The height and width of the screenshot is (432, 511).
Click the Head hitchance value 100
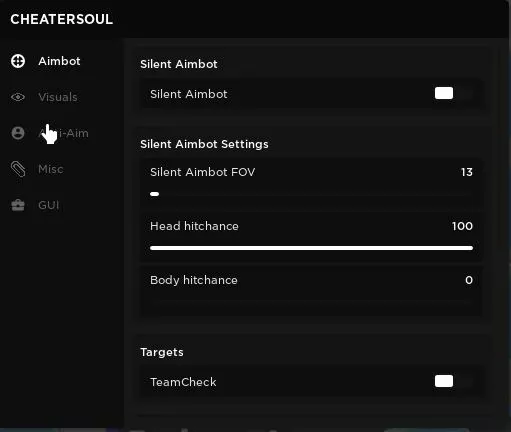pos(462,226)
